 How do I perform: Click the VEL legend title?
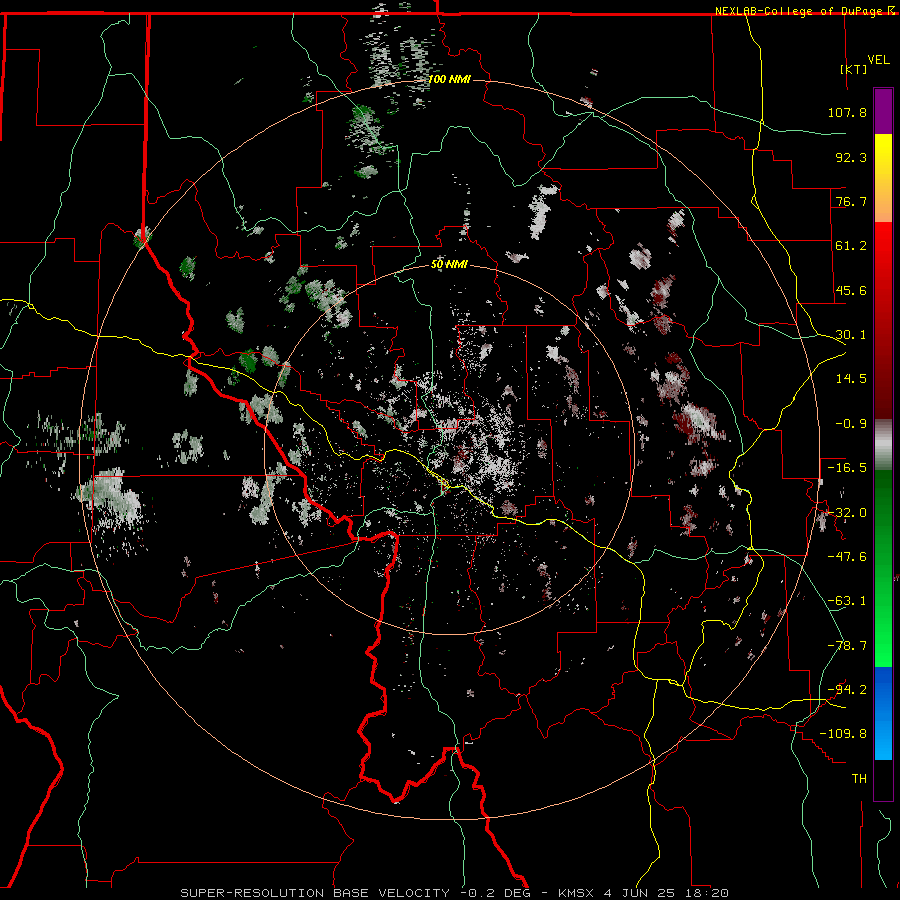(x=878, y=59)
